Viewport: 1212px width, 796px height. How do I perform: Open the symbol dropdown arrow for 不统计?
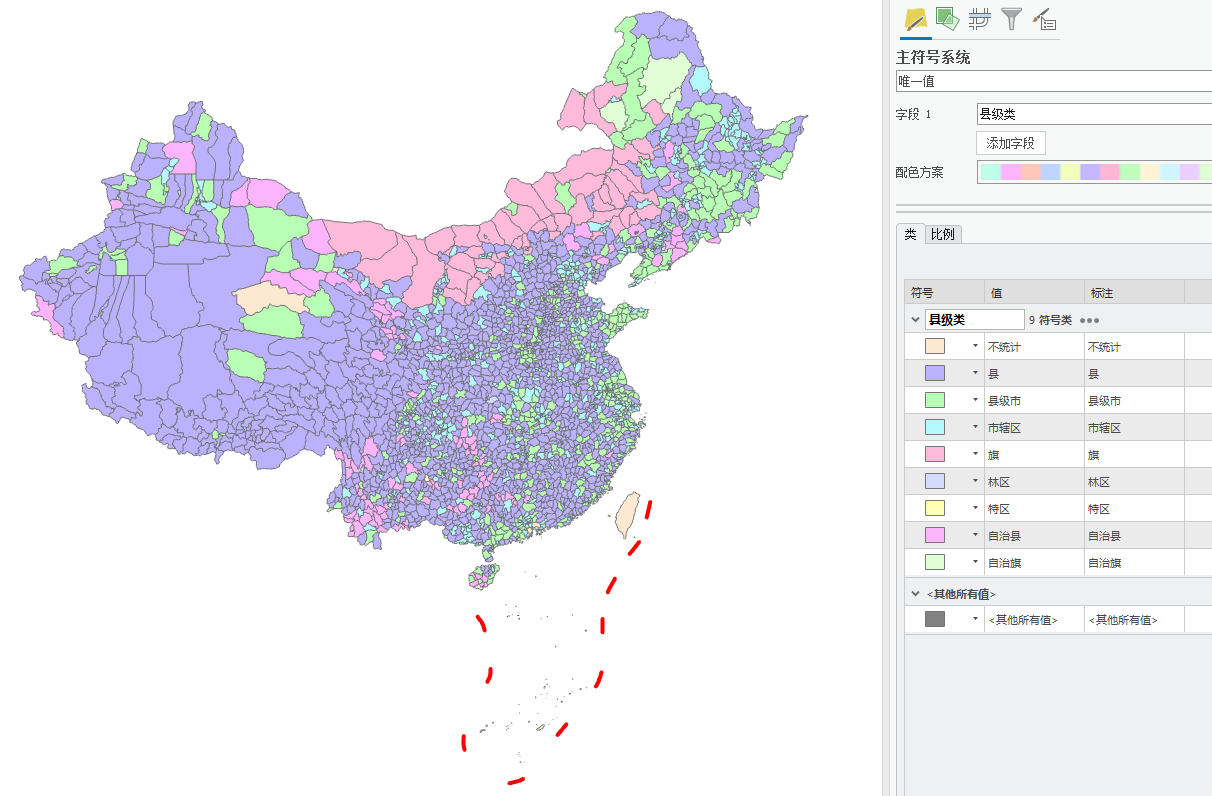tap(975, 346)
